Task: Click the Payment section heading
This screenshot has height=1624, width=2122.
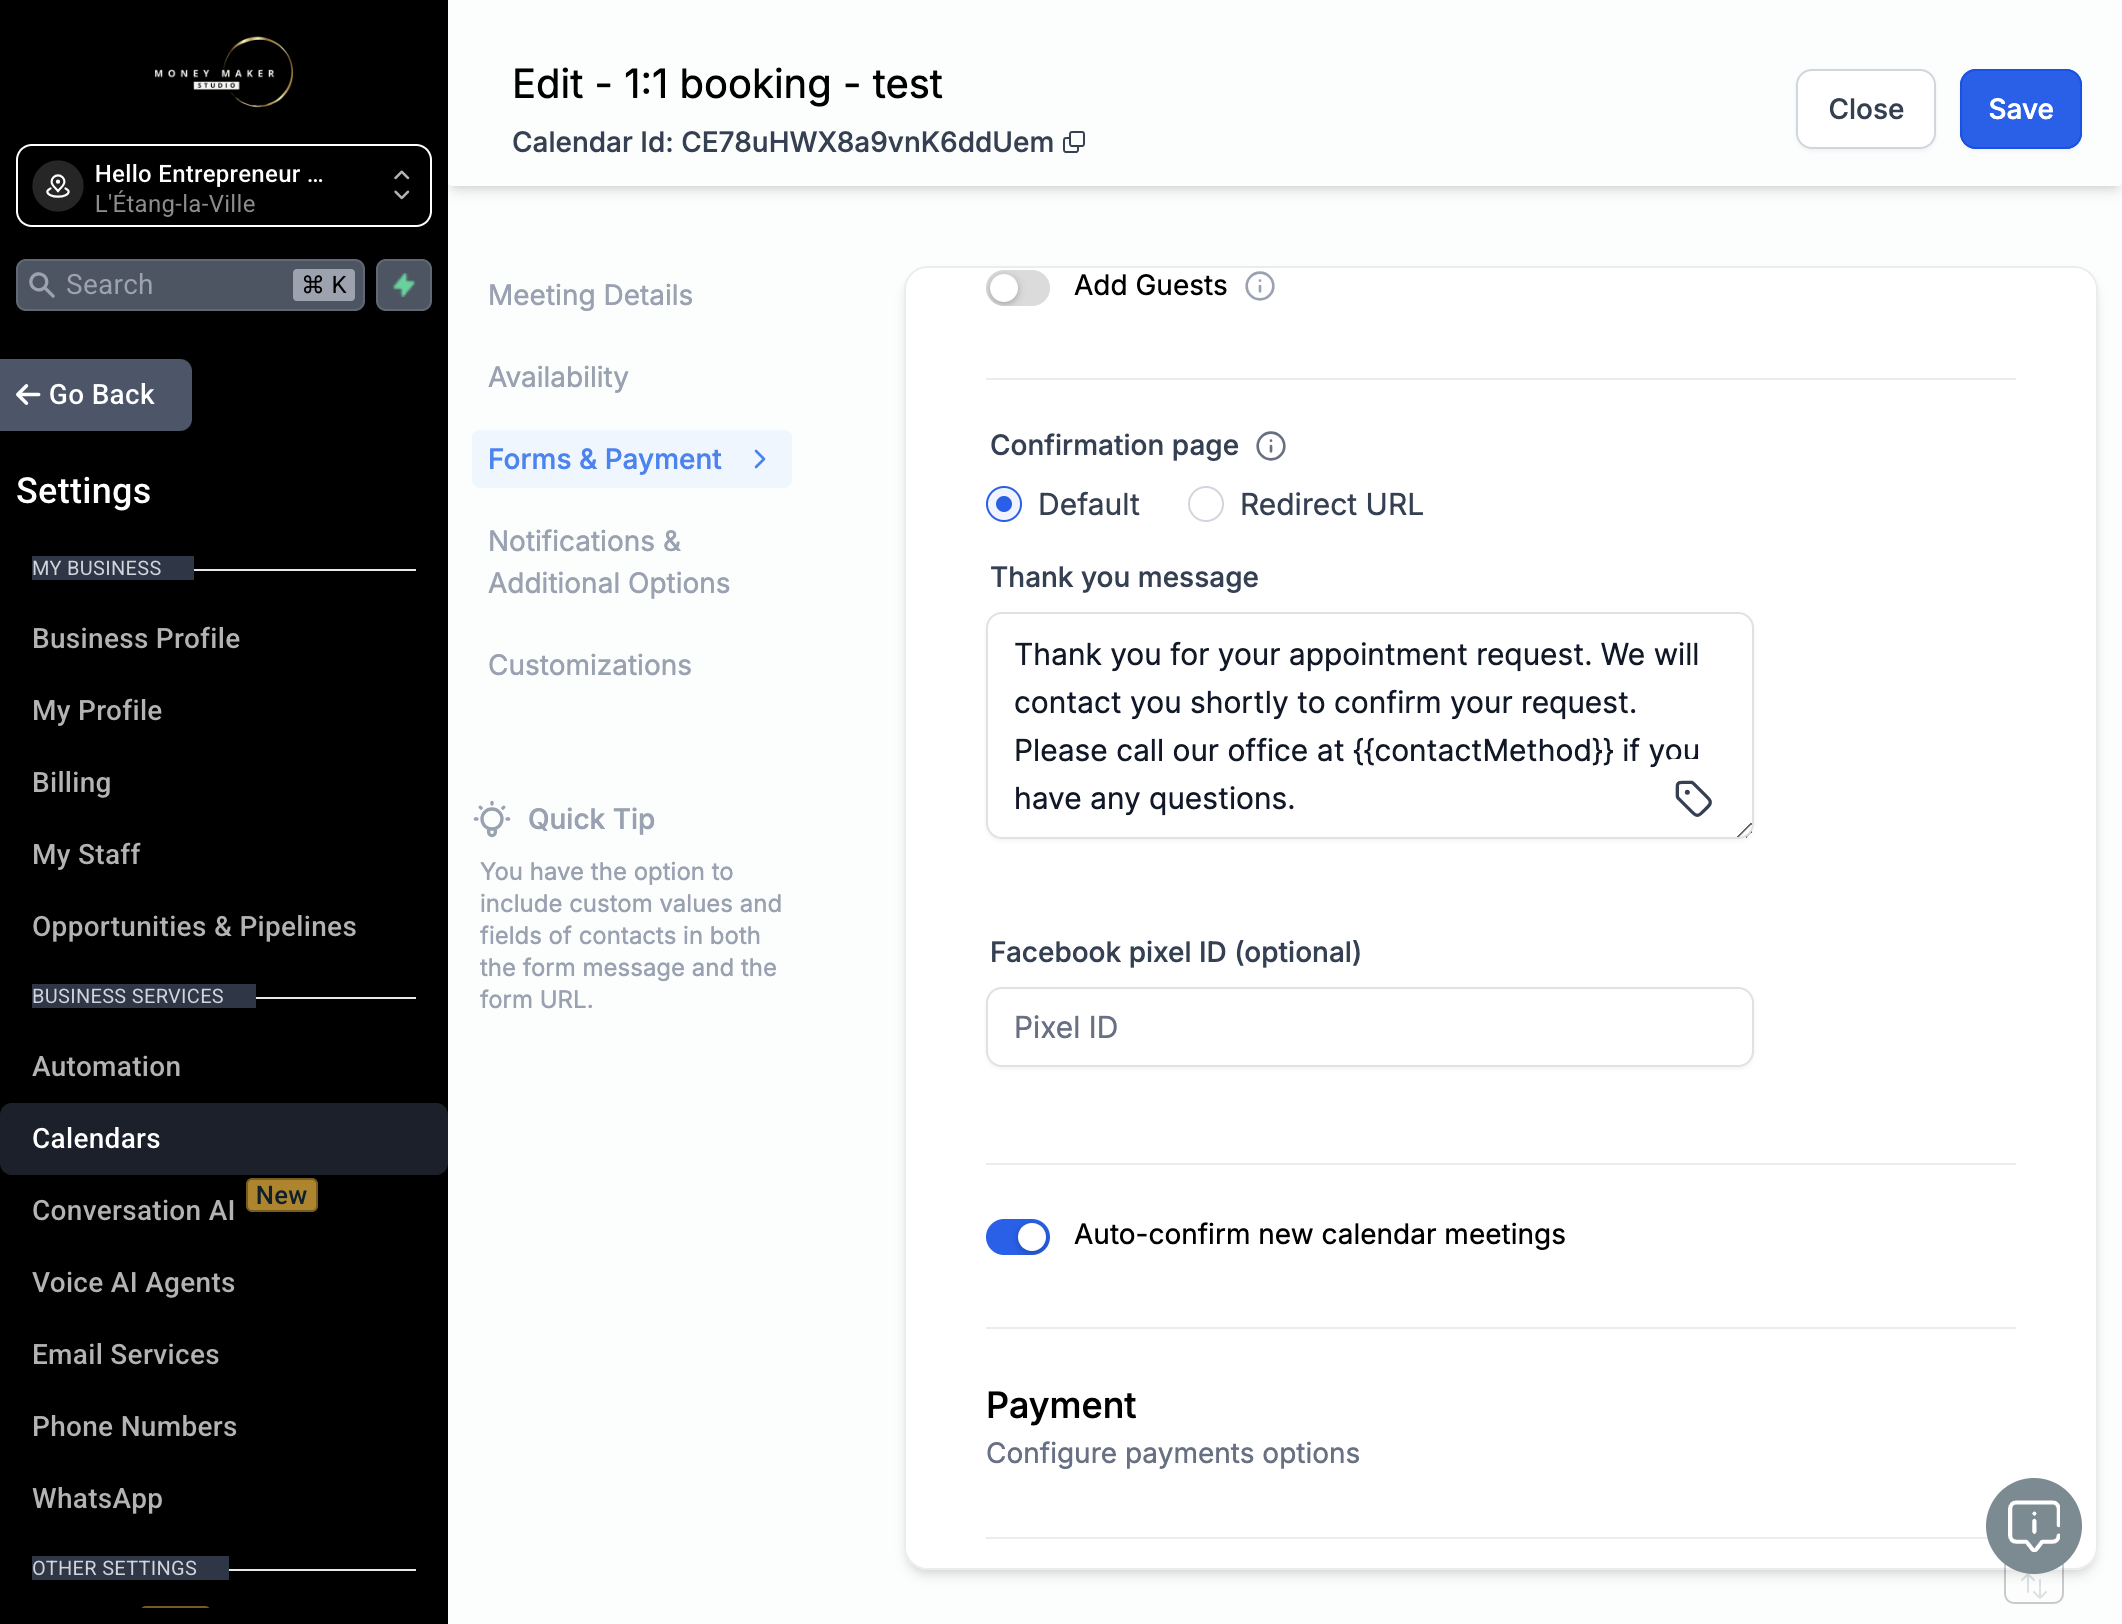Action: coord(1061,1405)
